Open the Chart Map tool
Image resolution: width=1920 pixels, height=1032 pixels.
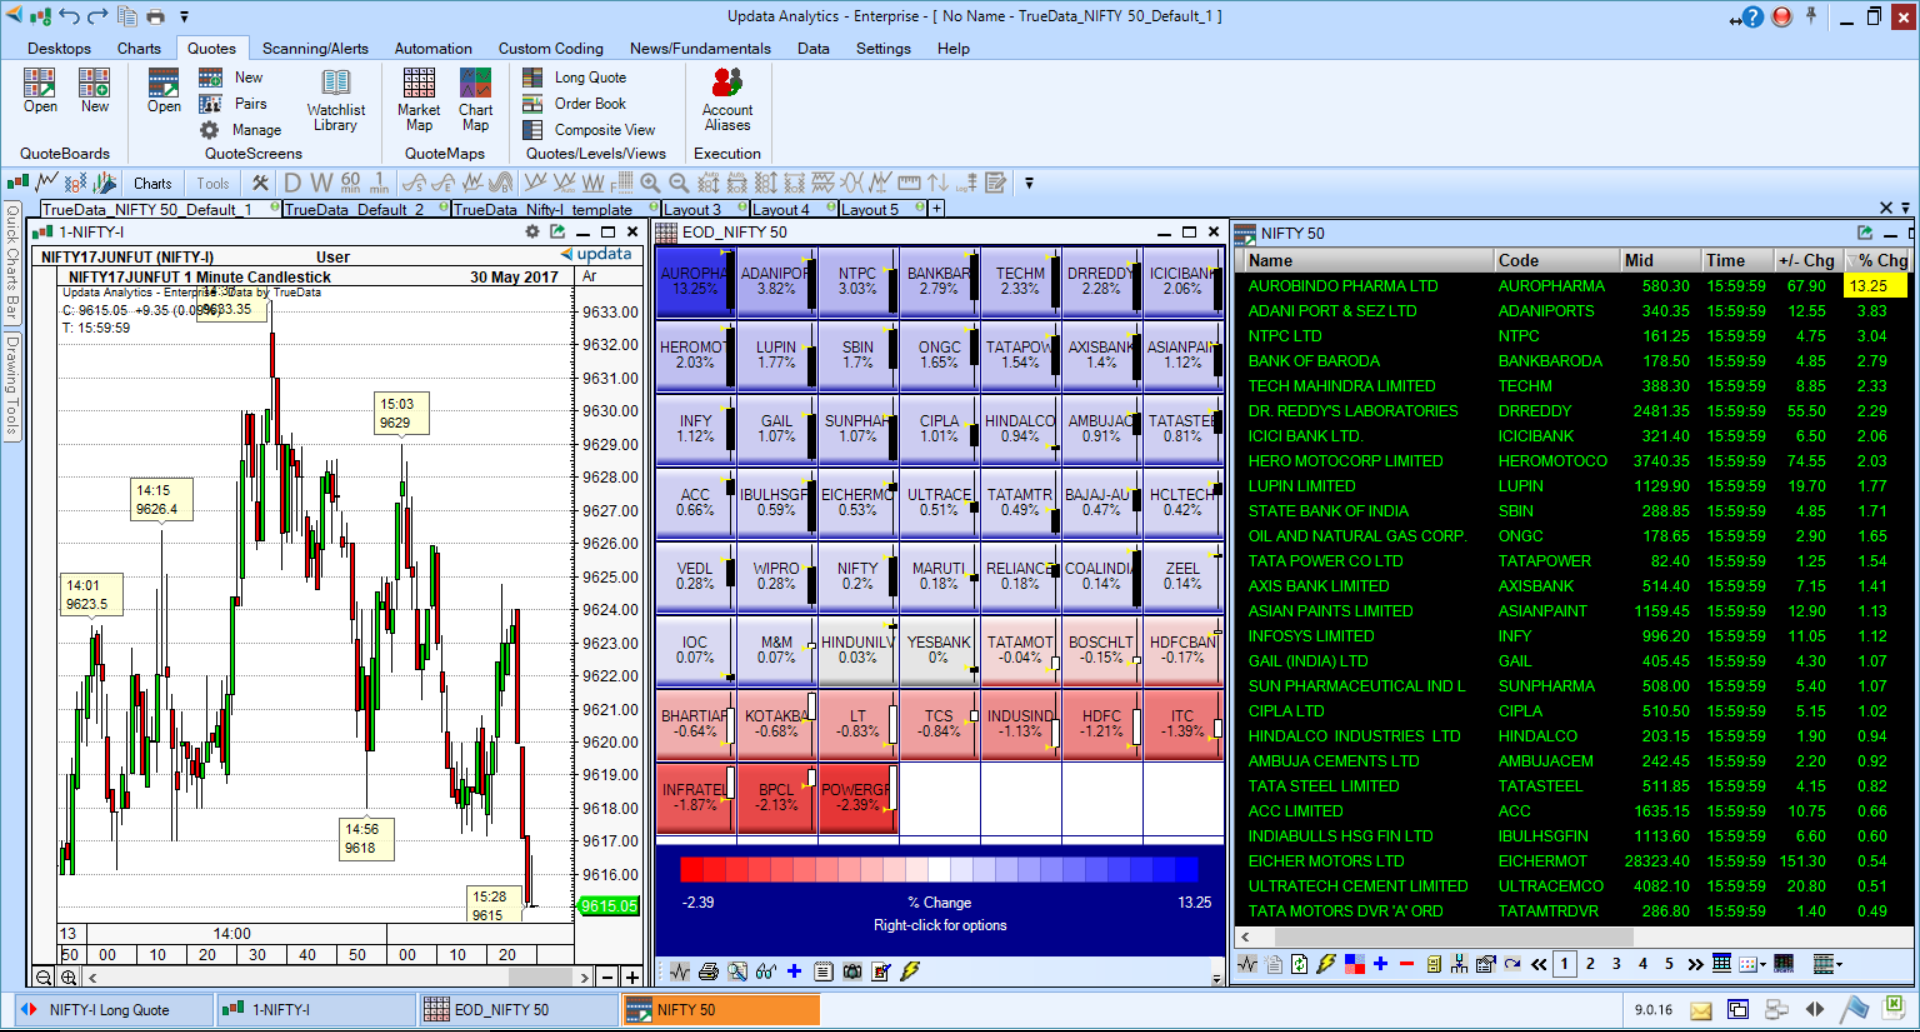[x=475, y=99]
